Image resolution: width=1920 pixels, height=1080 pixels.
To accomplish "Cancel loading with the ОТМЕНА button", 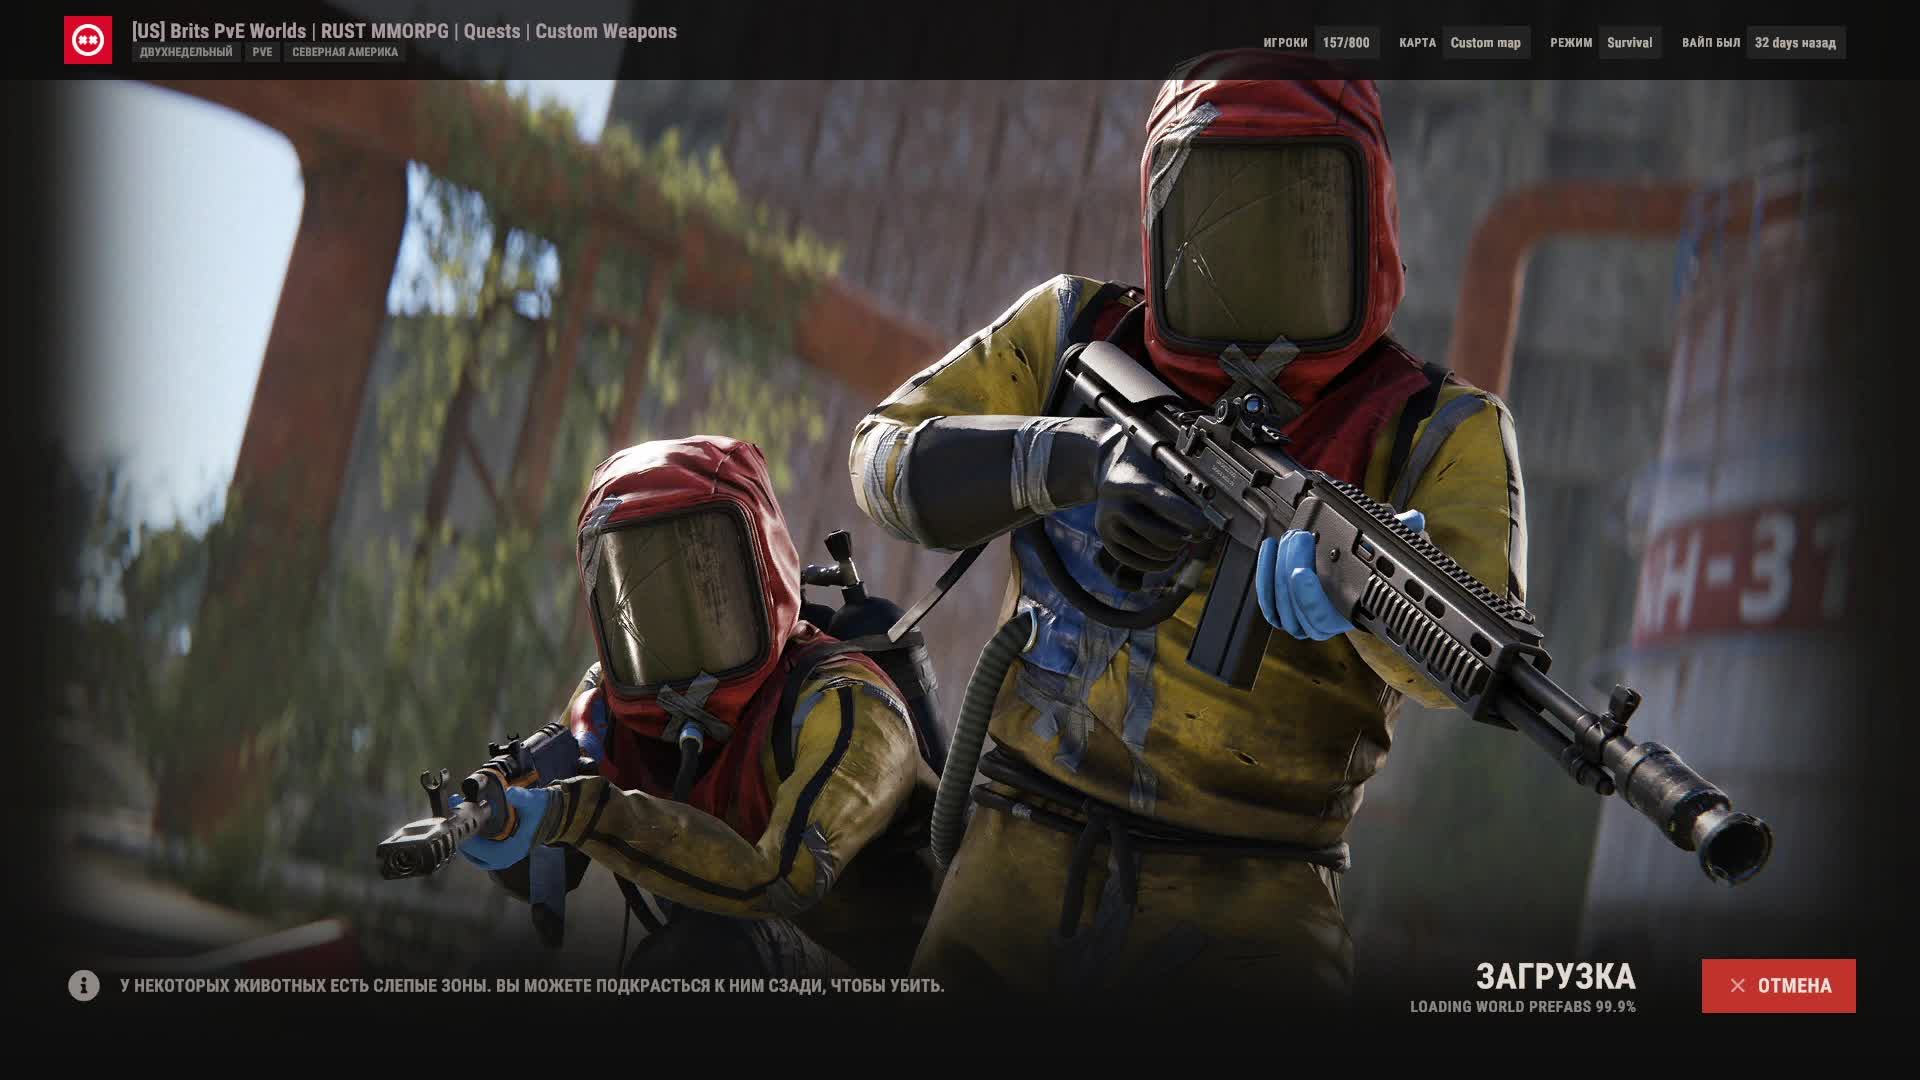I will pos(1778,986).
